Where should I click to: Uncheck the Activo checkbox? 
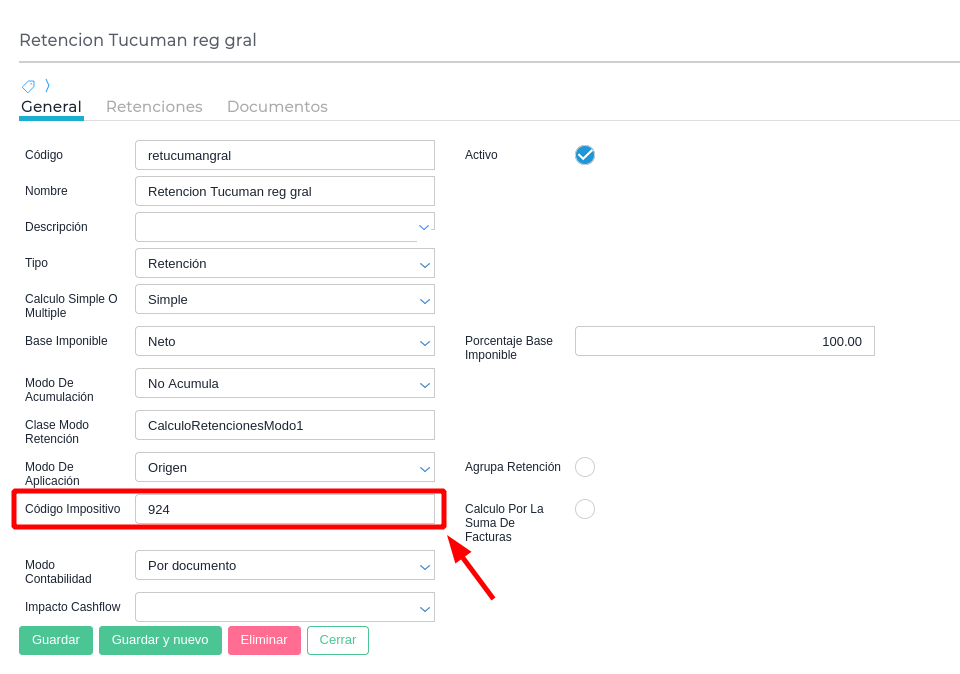pos(585,155)
